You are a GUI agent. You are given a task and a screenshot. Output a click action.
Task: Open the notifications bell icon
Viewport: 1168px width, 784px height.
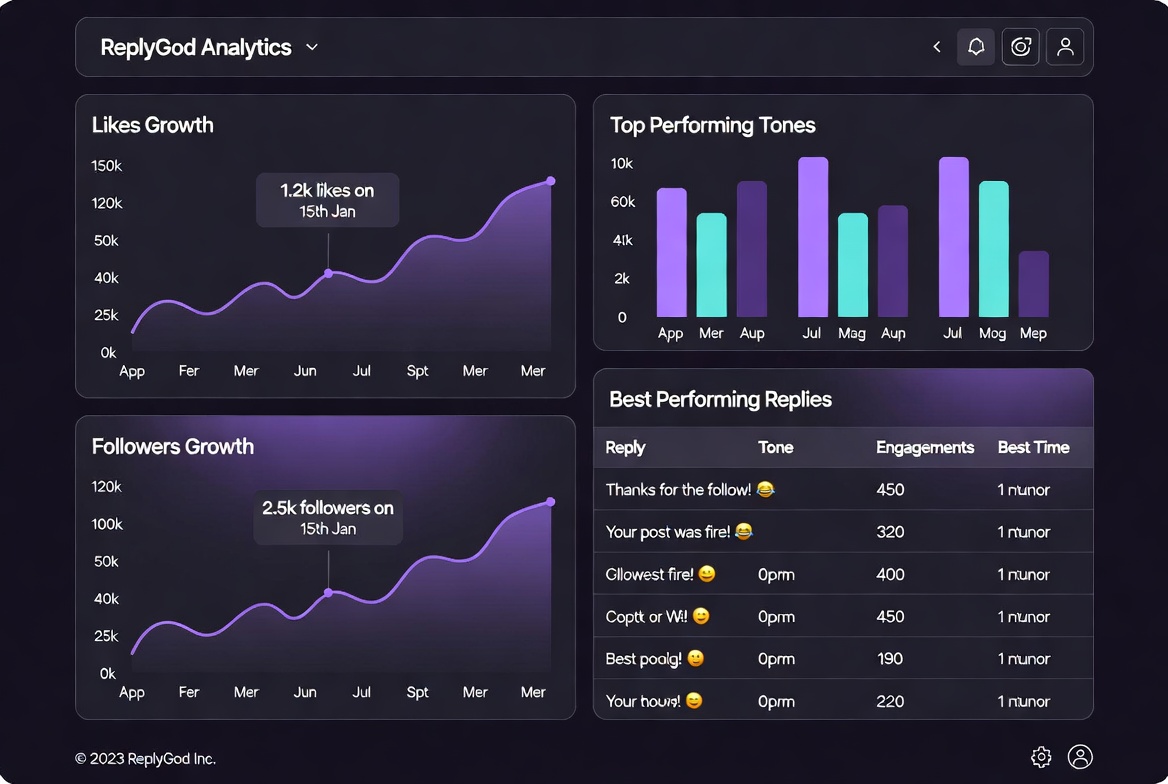976,47
